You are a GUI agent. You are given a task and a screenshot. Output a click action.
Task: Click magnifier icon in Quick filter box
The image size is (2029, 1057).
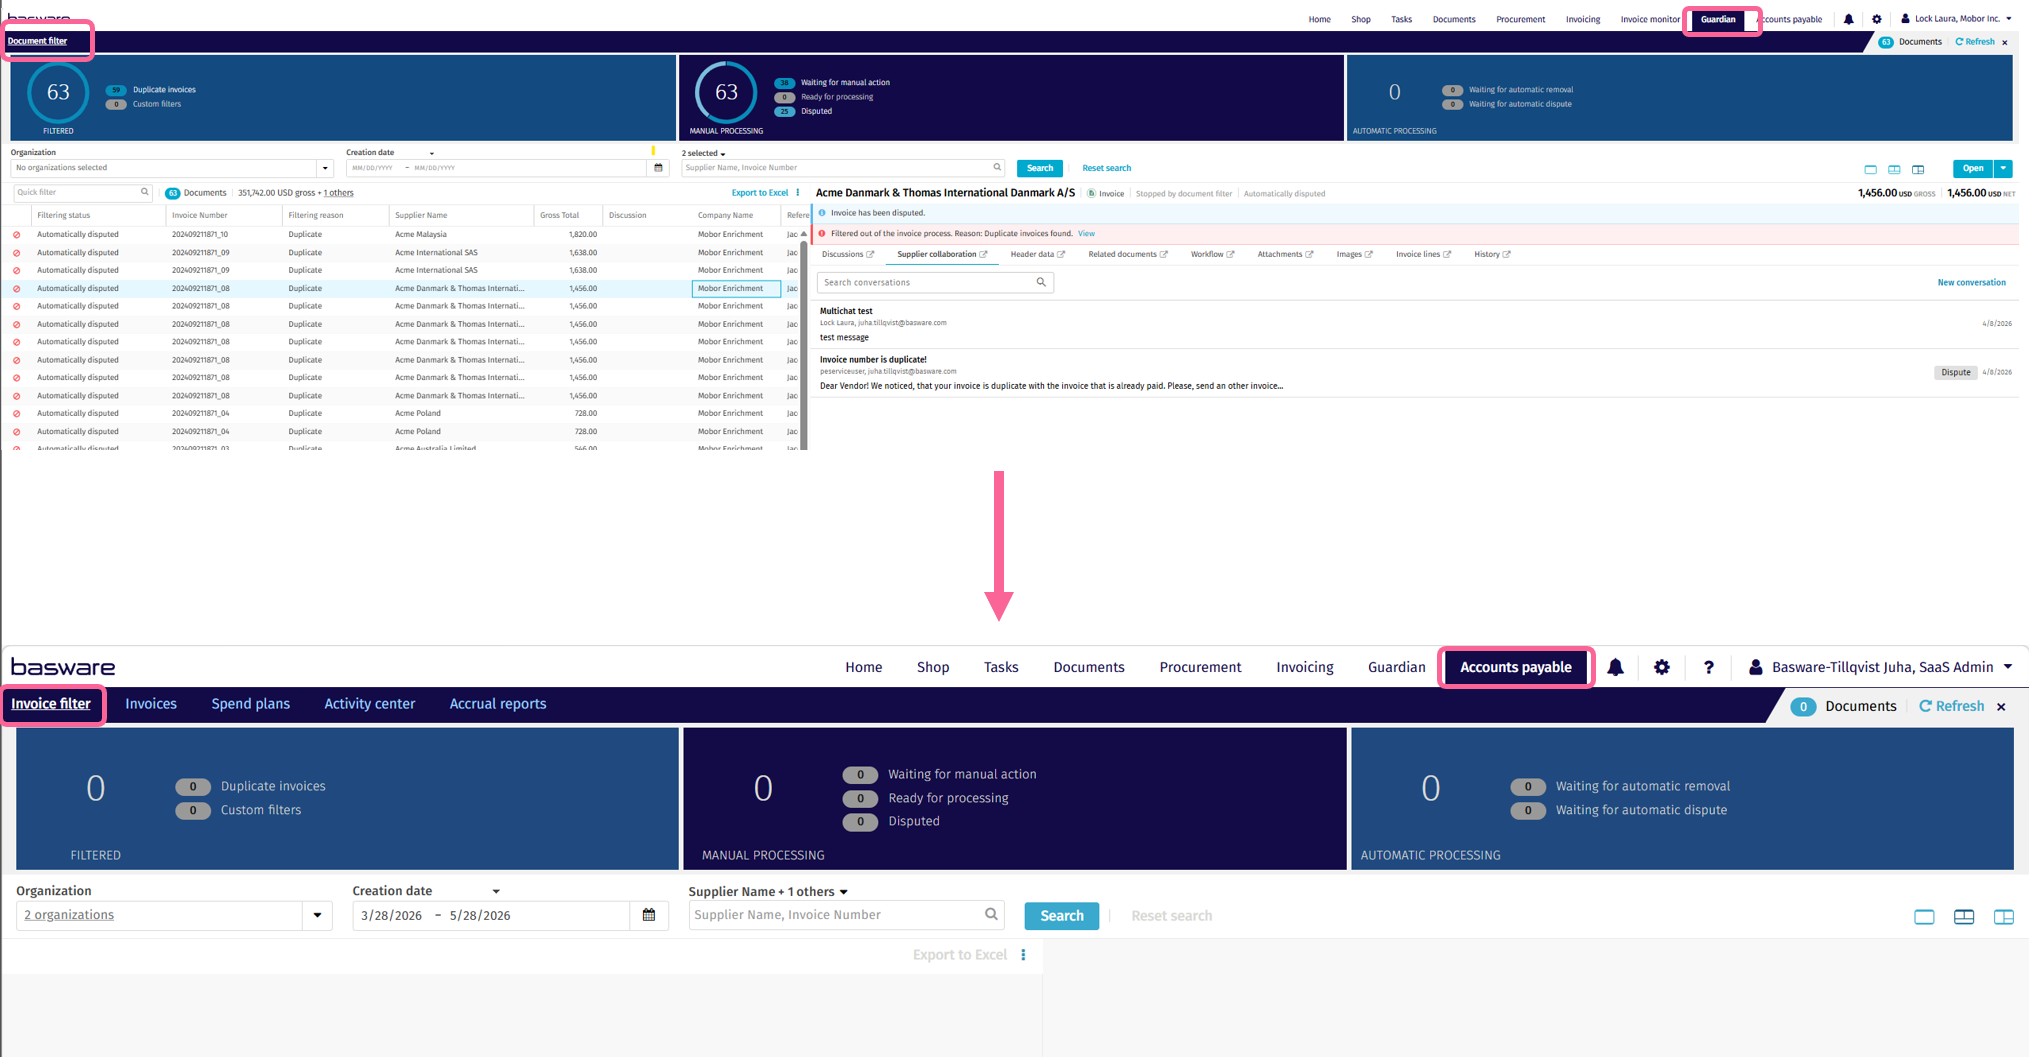pyautogui.click(x=144, y=192)
